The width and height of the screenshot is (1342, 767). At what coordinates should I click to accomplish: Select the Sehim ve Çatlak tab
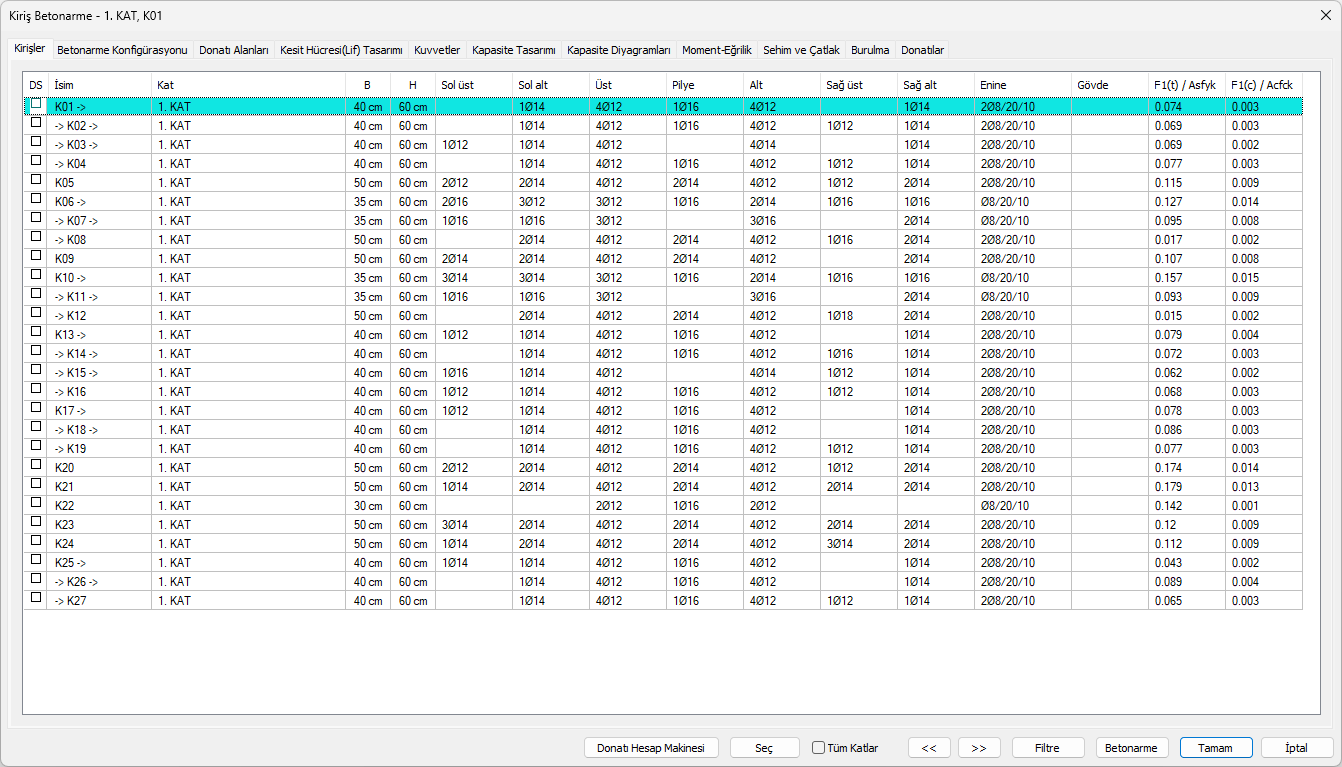click(x=801, y=50)
